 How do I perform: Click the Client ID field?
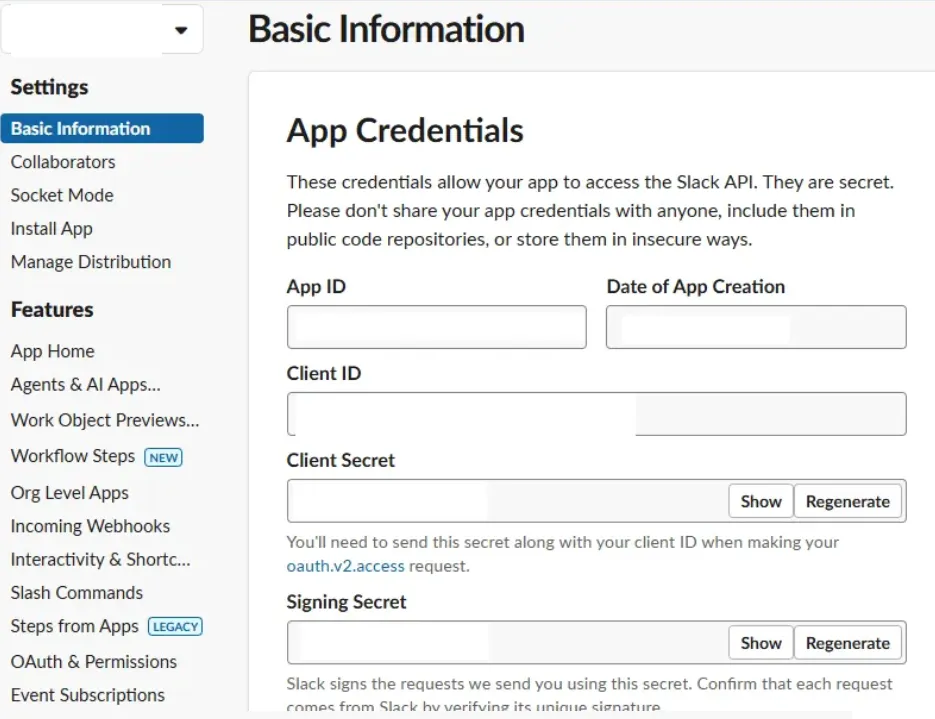pyautogui.click(x=596, y=414)
